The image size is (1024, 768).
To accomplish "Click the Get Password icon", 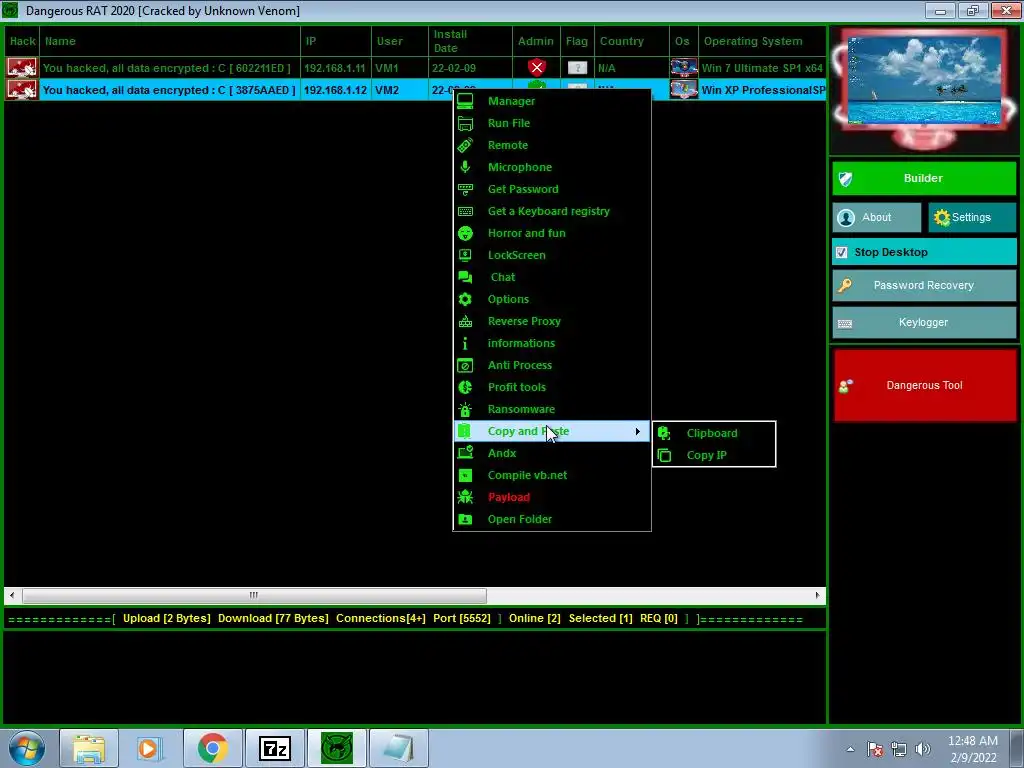I will 465,189.
